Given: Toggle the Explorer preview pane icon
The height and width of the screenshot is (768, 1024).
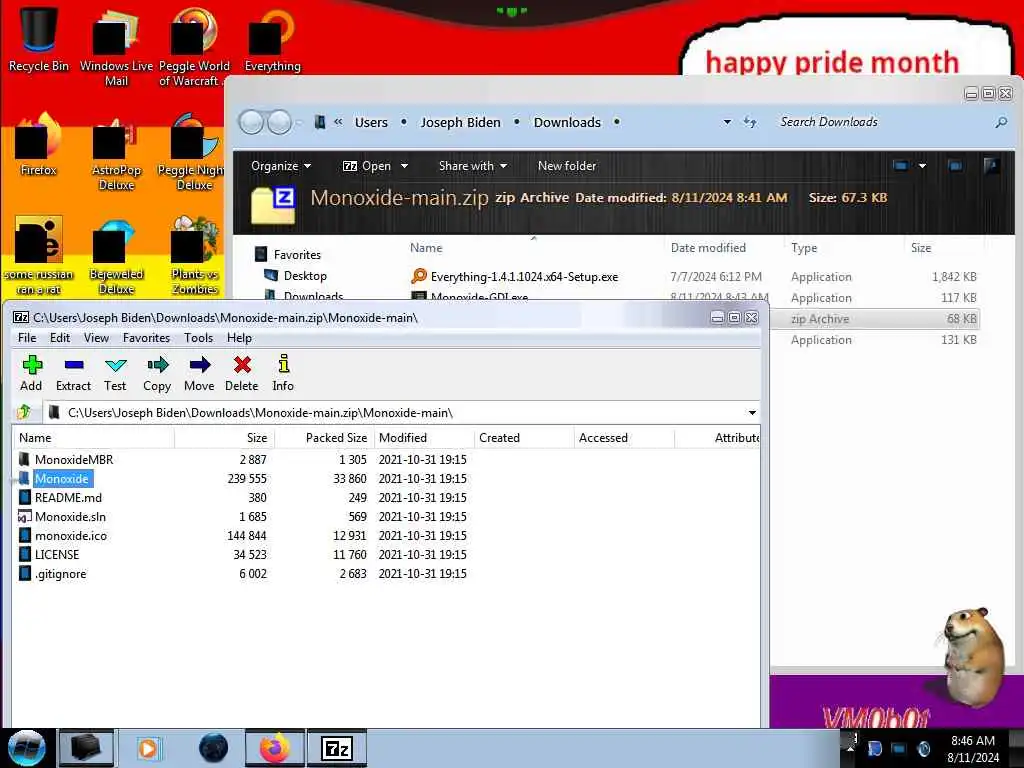Looking at the screenshot, I should [955, 166].
